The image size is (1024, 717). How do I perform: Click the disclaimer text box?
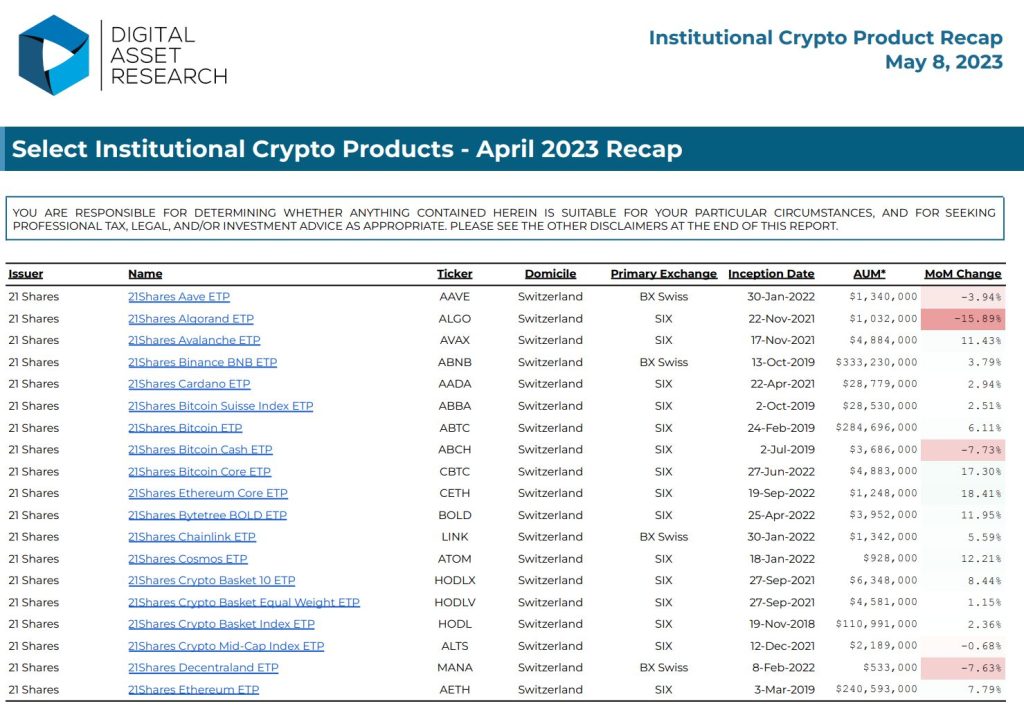[x=505, y=219]
